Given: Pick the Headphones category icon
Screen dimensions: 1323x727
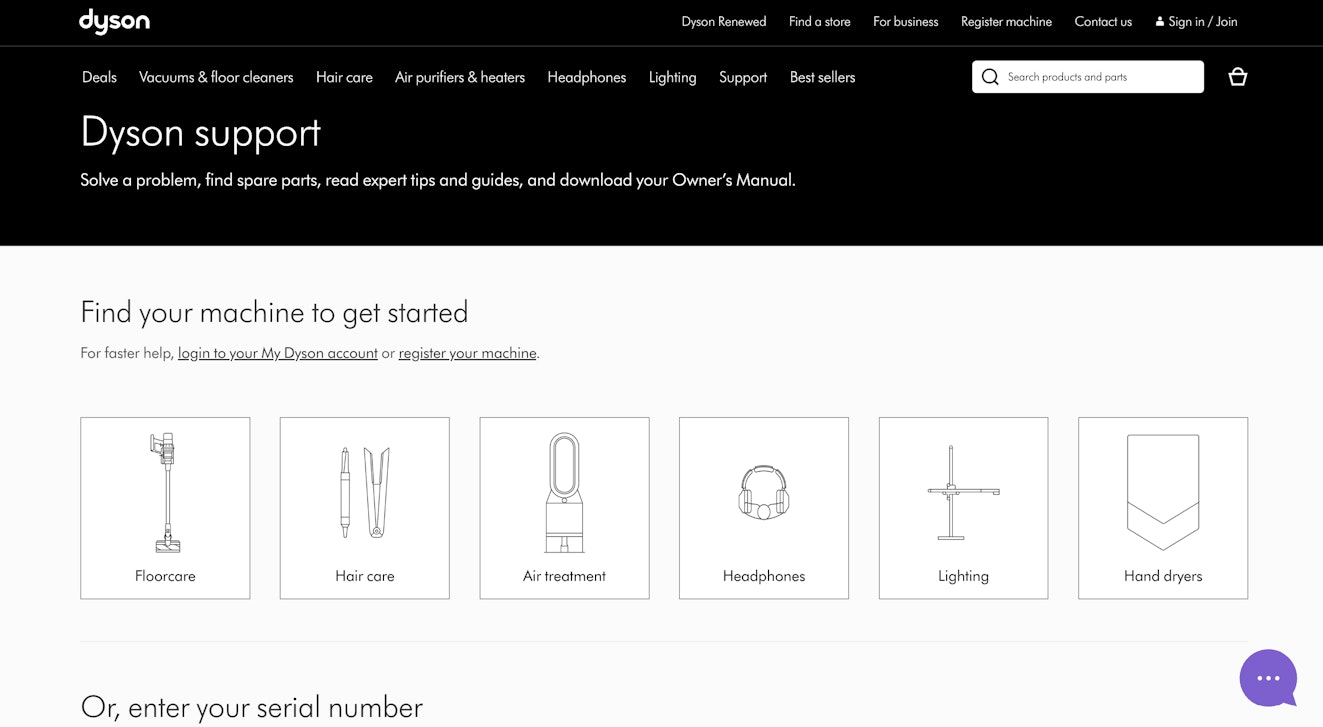Looking at the screenshot, I should 764,493.
